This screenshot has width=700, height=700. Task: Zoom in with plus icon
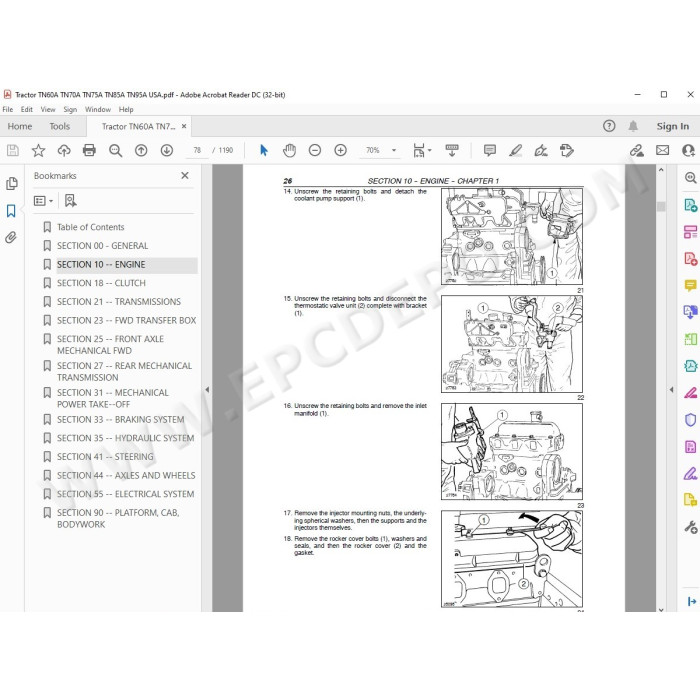click(341, 150)
